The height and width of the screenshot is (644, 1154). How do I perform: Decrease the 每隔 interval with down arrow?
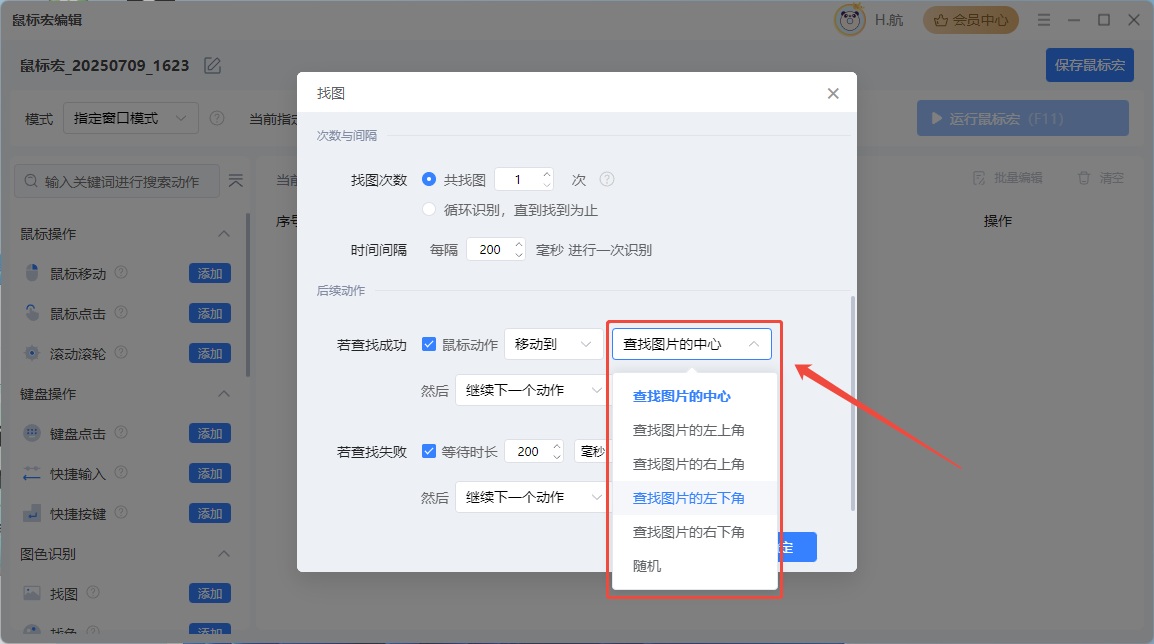tap(519, 255)
